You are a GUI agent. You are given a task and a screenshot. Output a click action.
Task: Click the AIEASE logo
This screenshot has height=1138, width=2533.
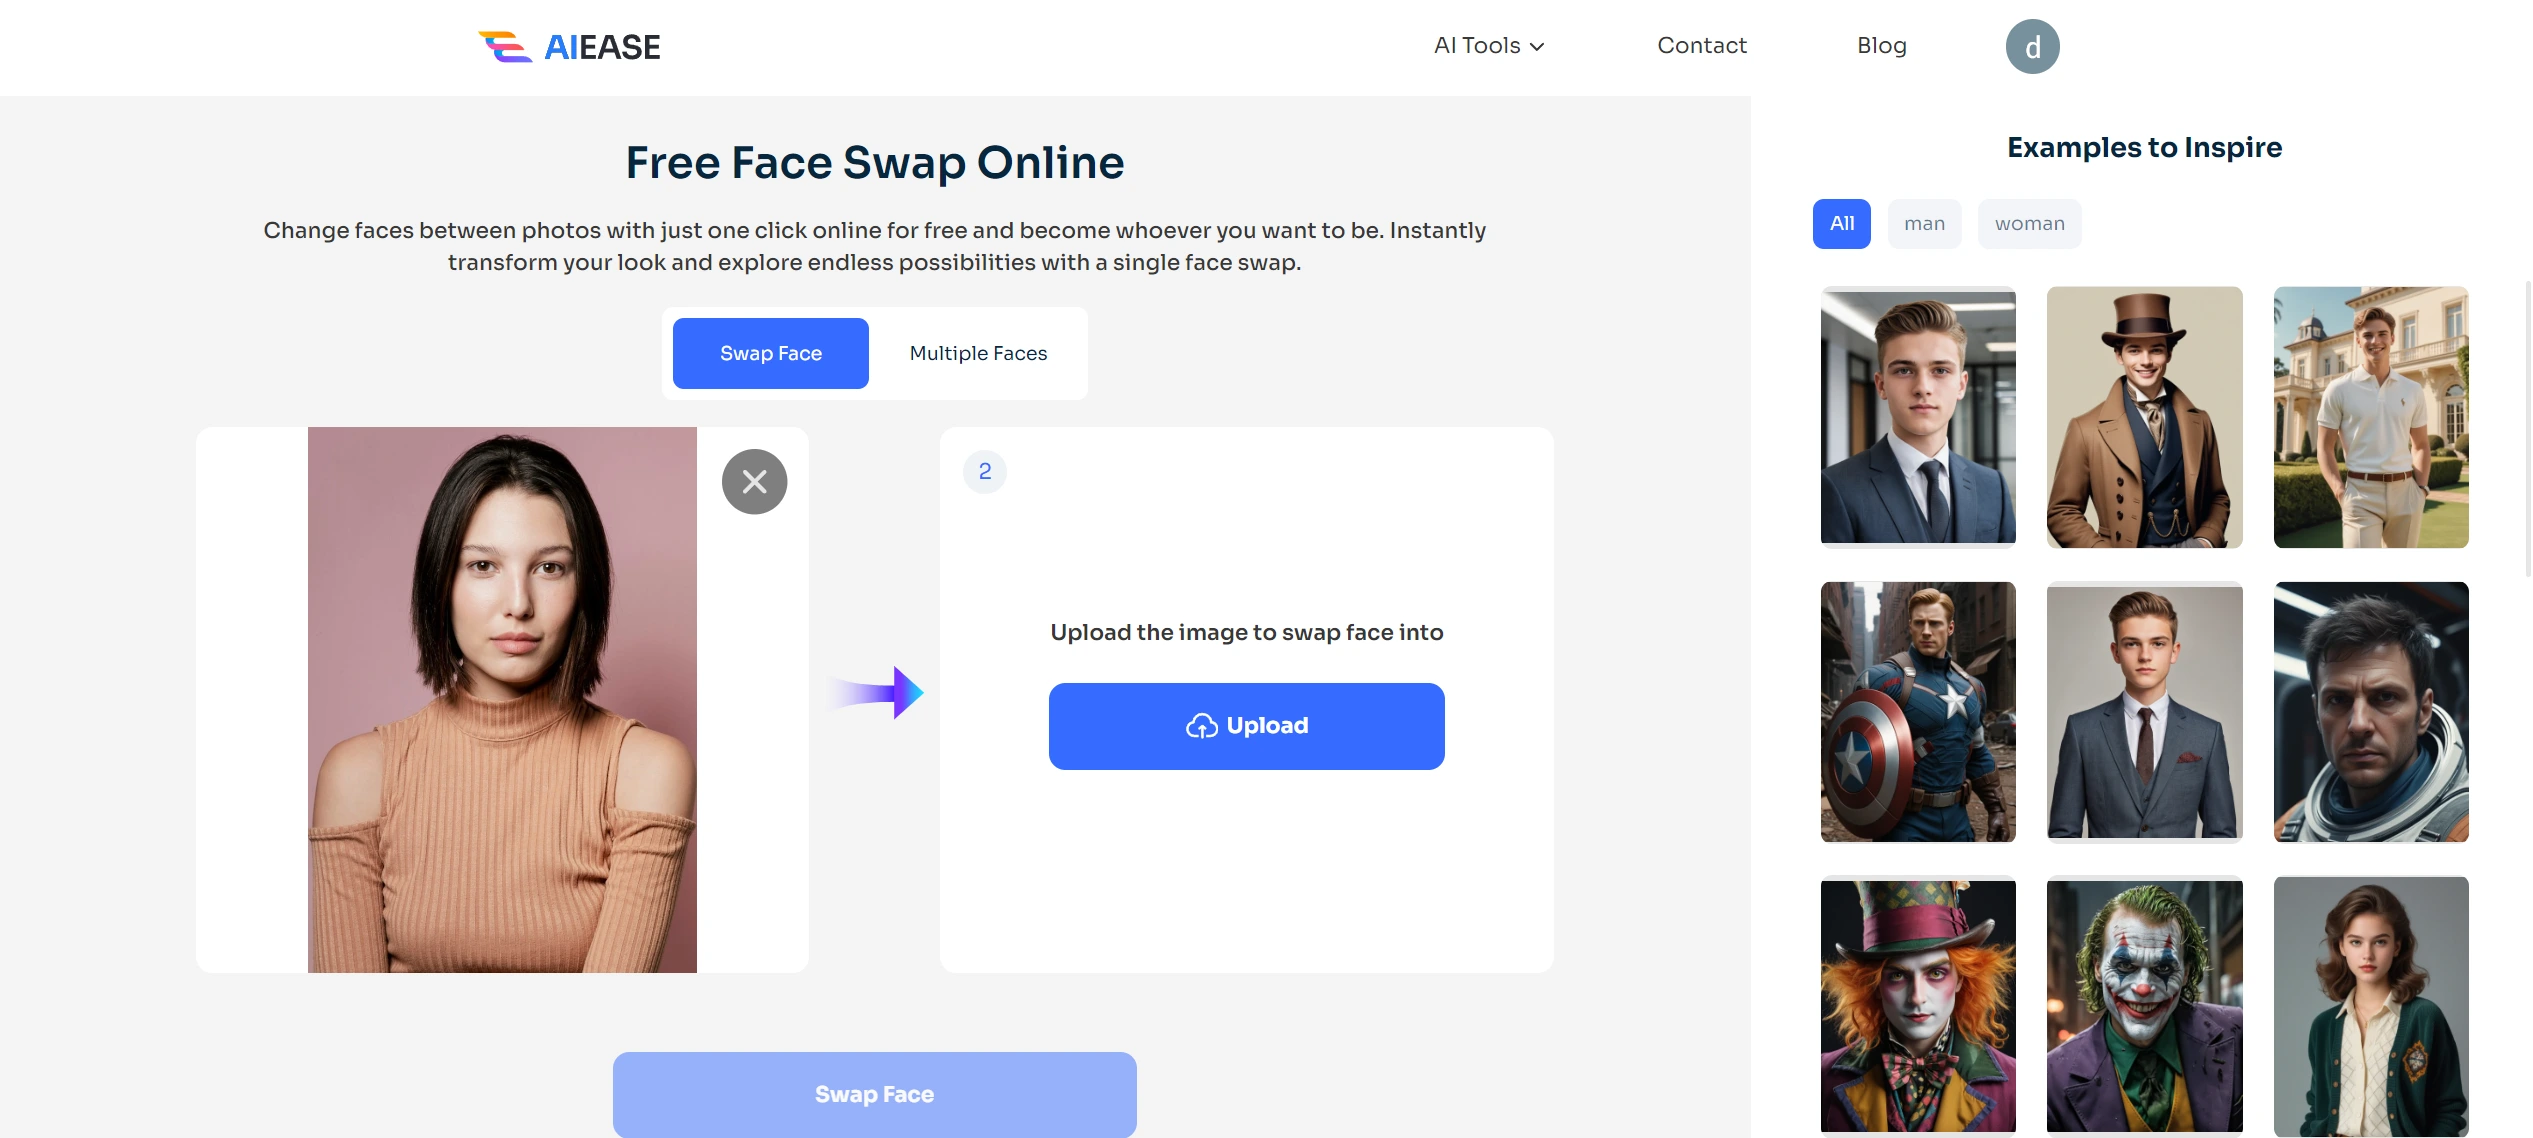tap(570, 47)
